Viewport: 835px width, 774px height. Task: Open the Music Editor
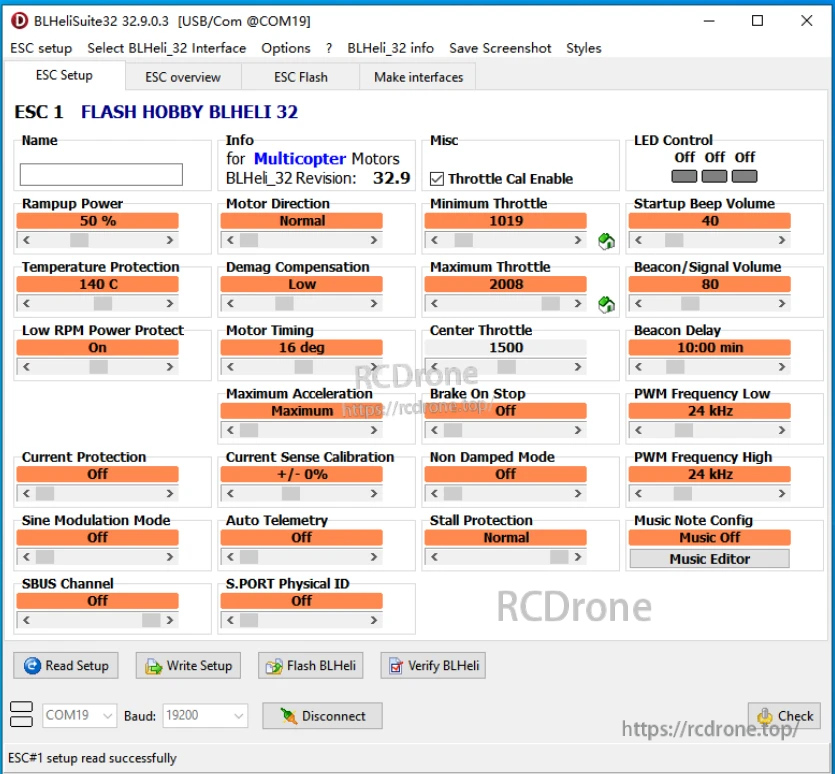point(709,559)
